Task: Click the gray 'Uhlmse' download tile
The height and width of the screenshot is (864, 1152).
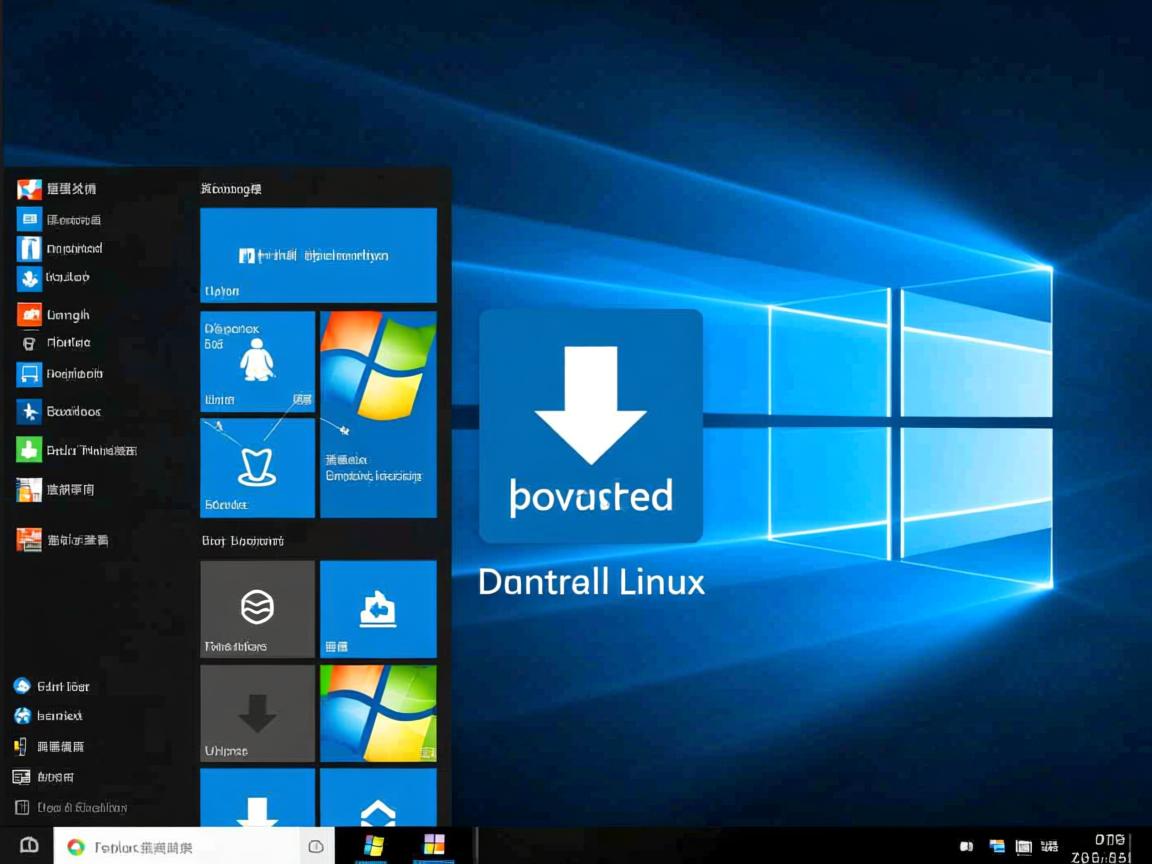Action: tap(257, 712)
